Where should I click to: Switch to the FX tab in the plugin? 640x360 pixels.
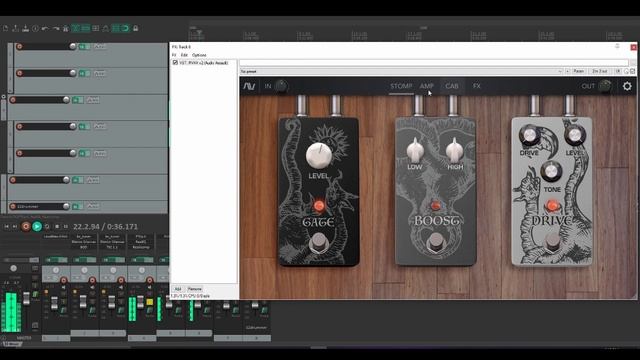coord(476,86)
